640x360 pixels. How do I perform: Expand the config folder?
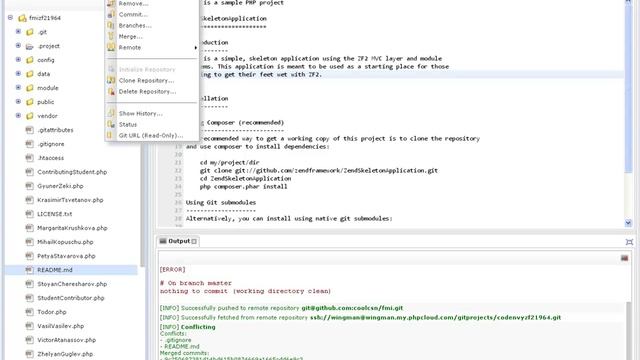pos(18,60)
